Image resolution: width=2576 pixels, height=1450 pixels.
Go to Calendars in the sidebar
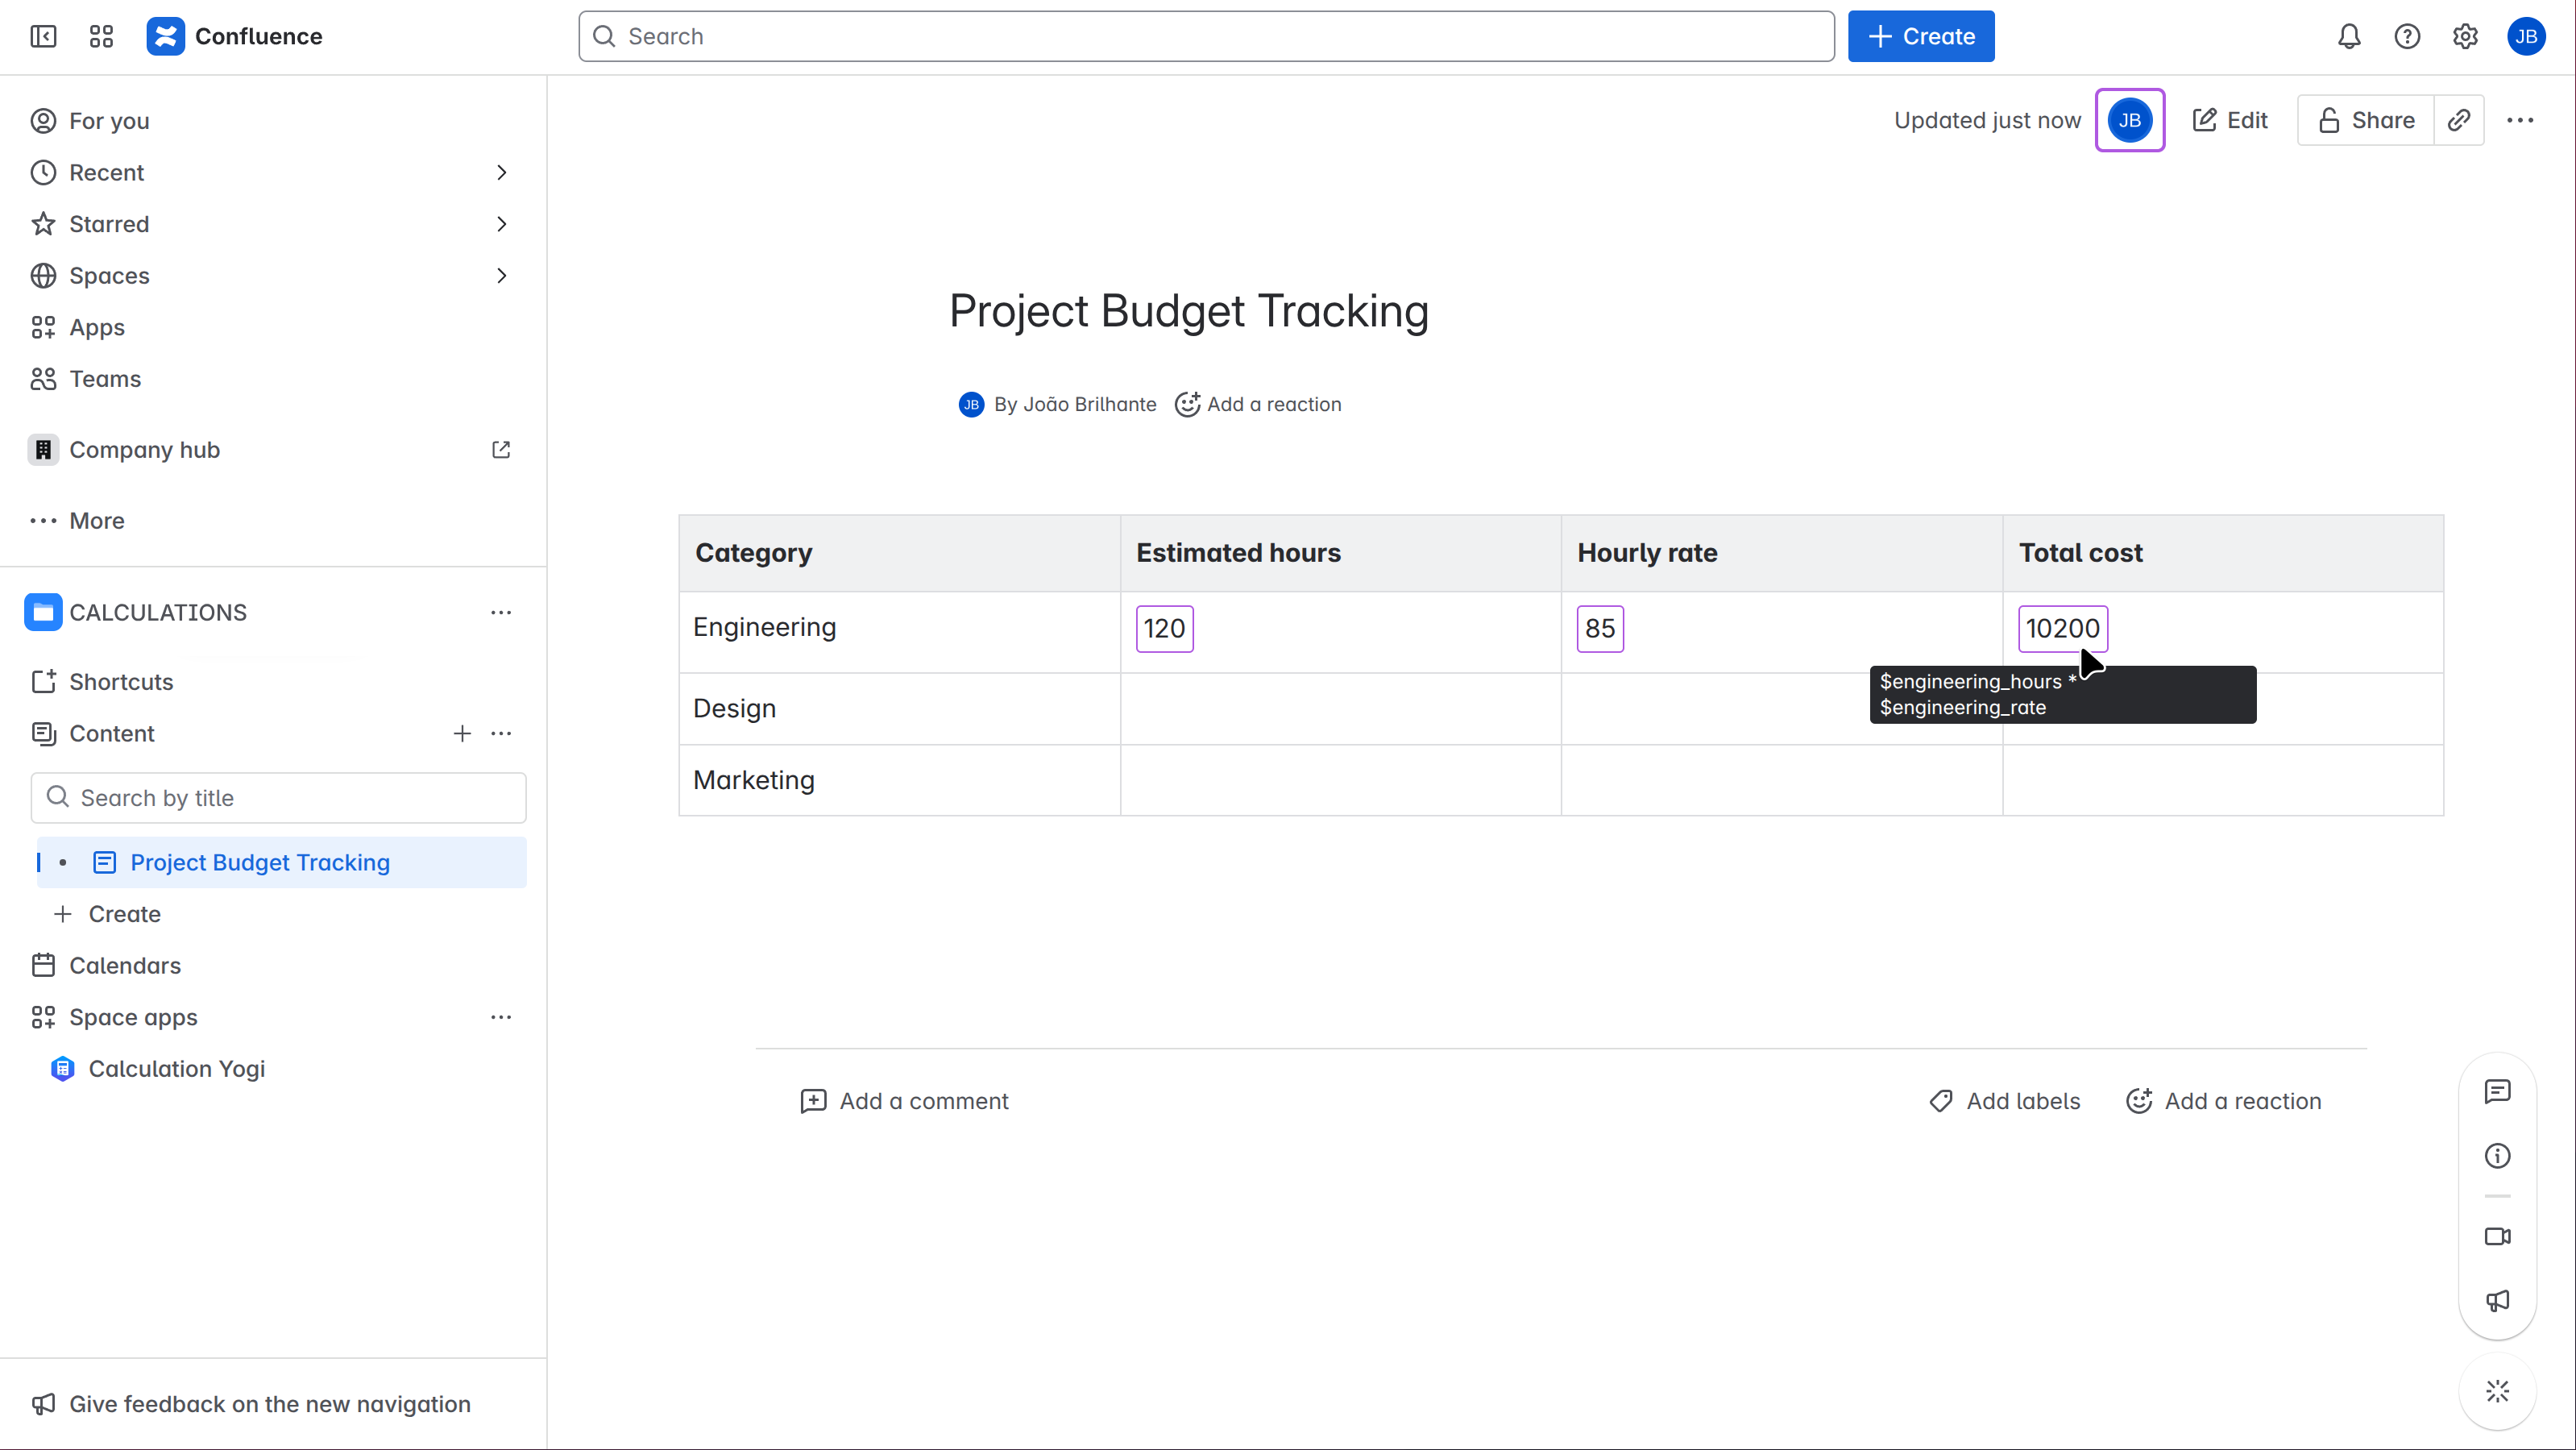point(125,965)
